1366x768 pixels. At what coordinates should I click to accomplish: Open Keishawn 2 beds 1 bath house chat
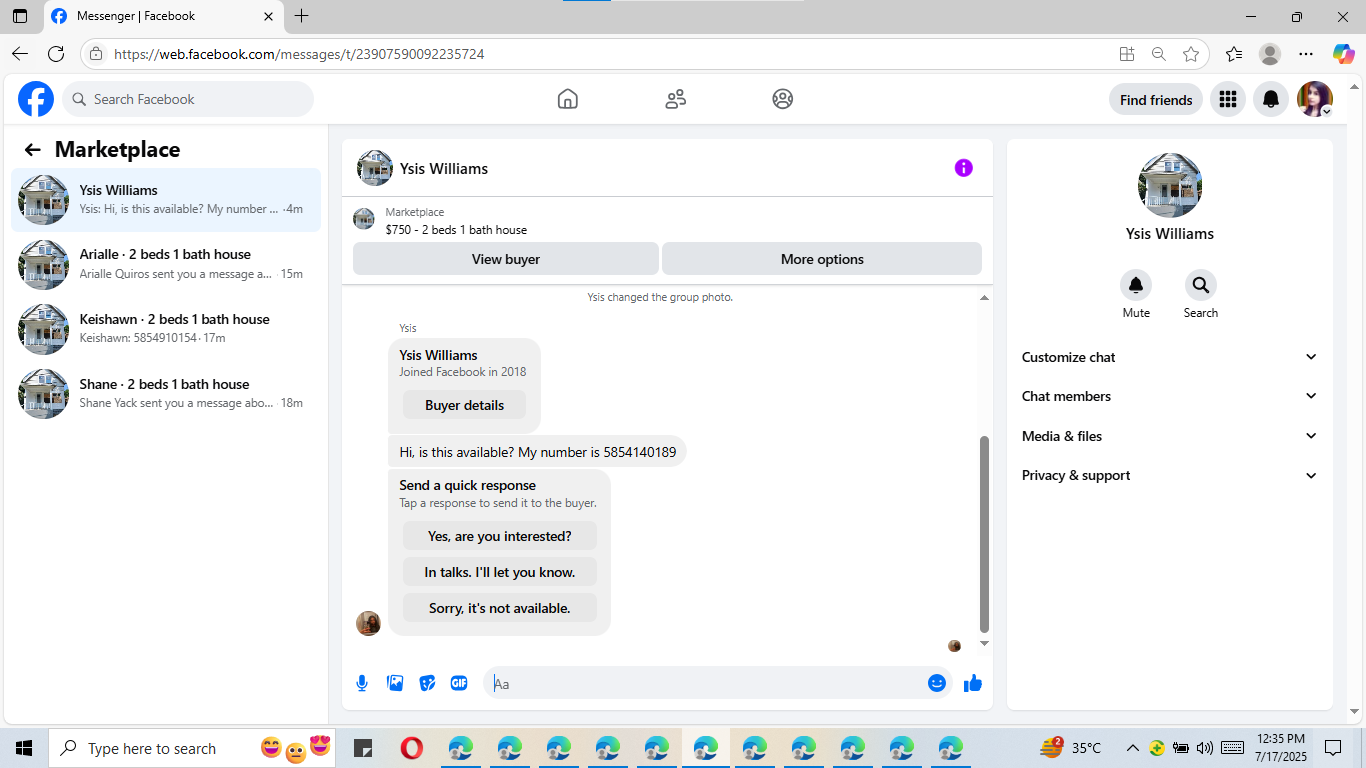point(166,329)
